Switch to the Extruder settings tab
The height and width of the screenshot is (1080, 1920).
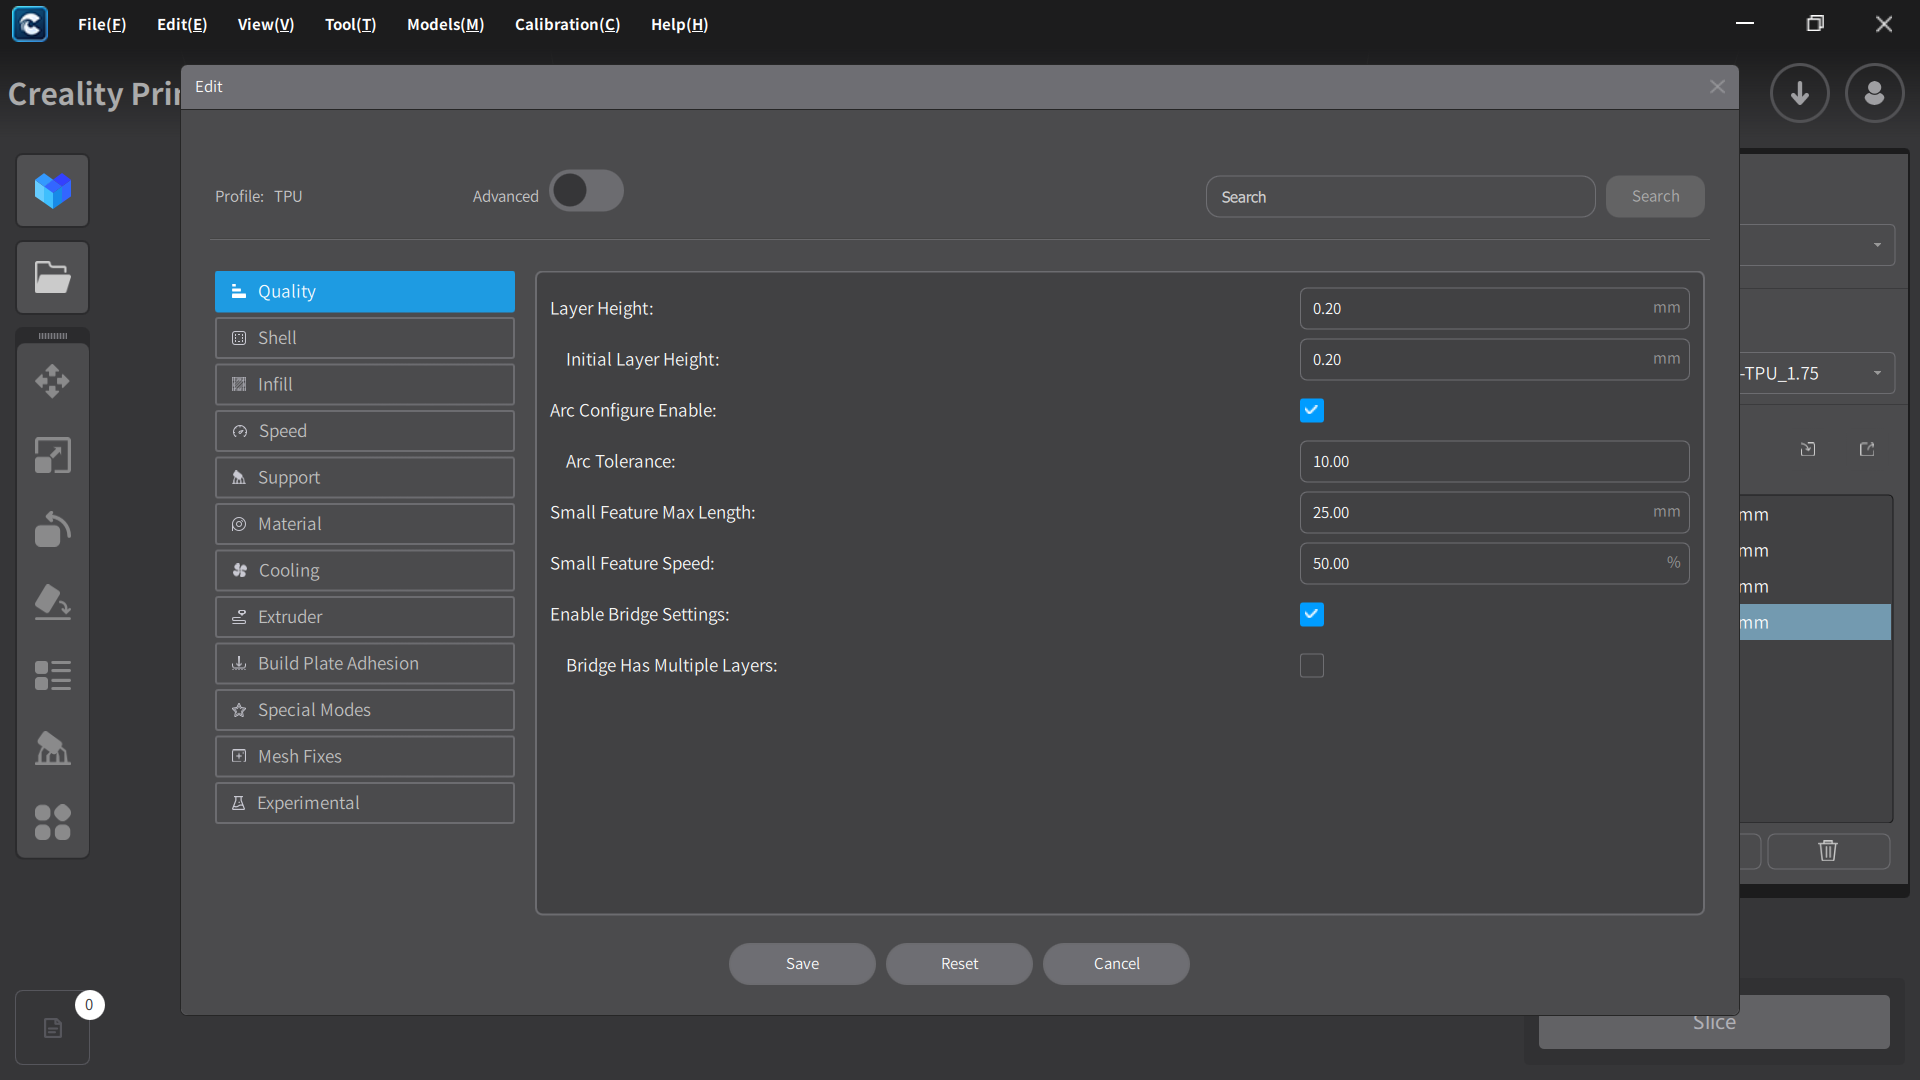coord(365,617)
